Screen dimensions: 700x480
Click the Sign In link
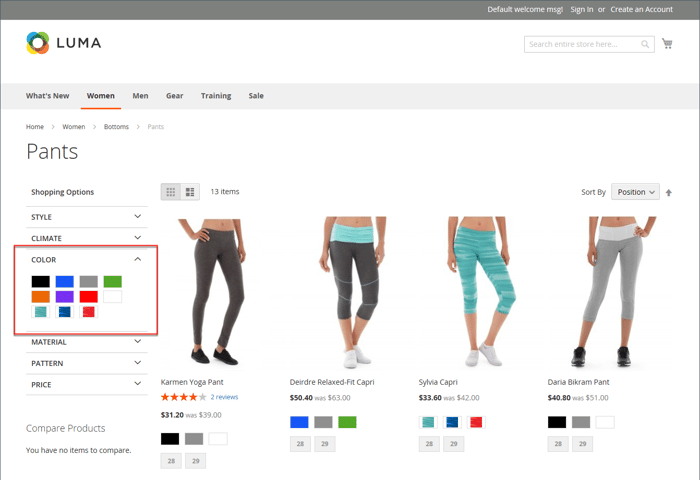[x=582, y=9]
